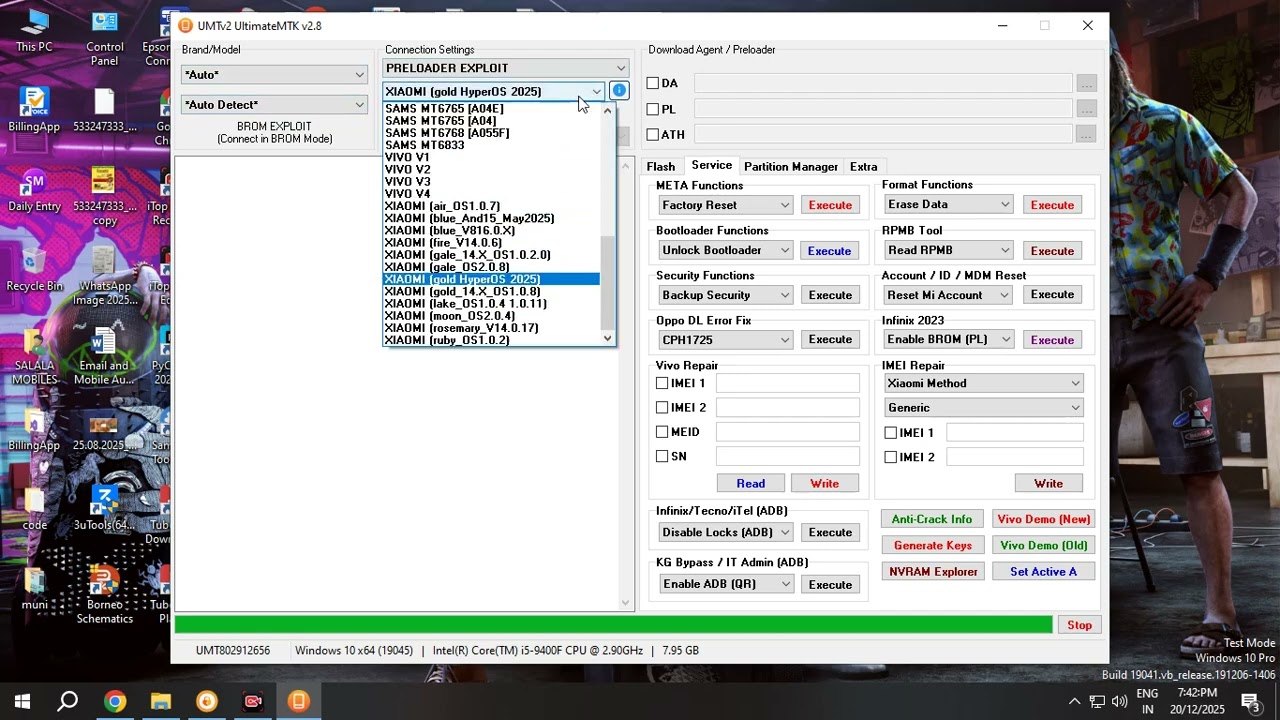
Task: Click the Vivo Repair IMEI 1 input field
Action: coord(787,383)
